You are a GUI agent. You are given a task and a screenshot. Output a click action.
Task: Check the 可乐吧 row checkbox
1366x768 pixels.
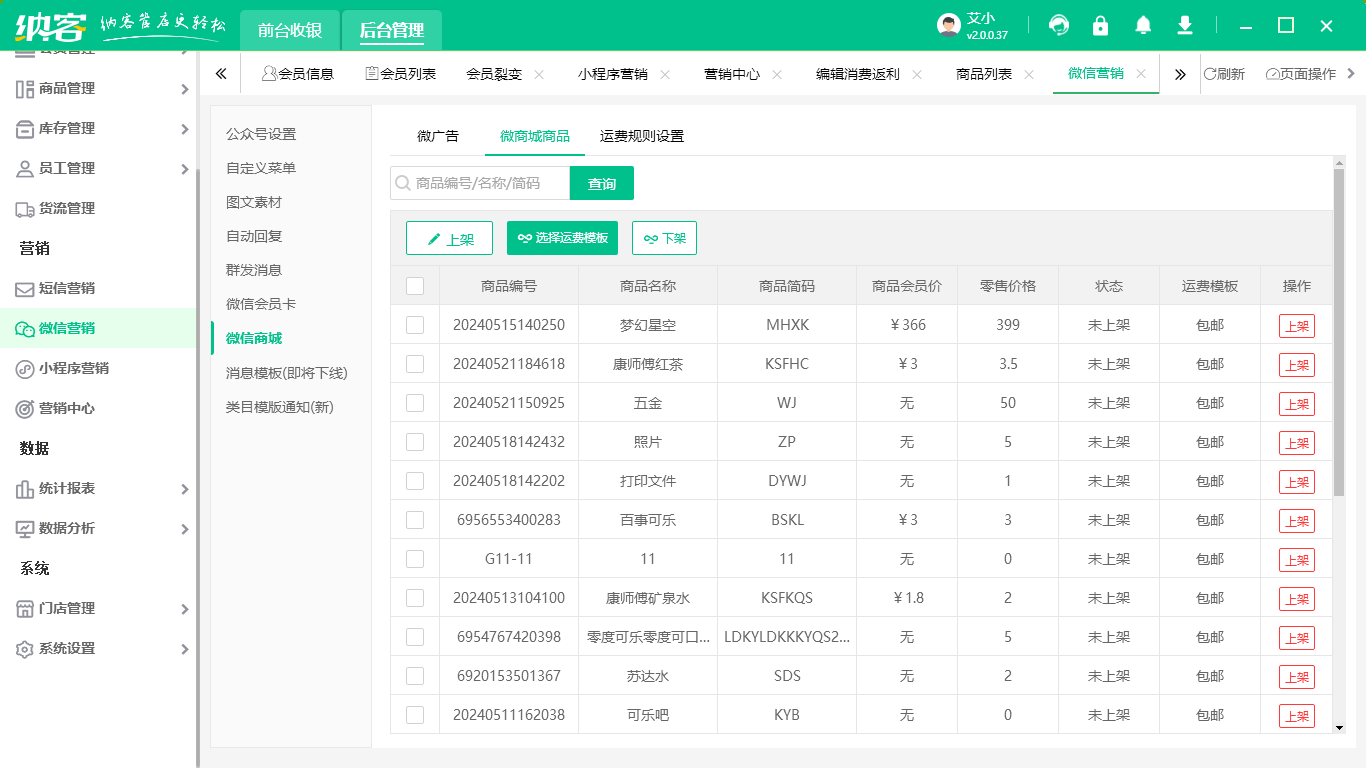click(415, 715)
